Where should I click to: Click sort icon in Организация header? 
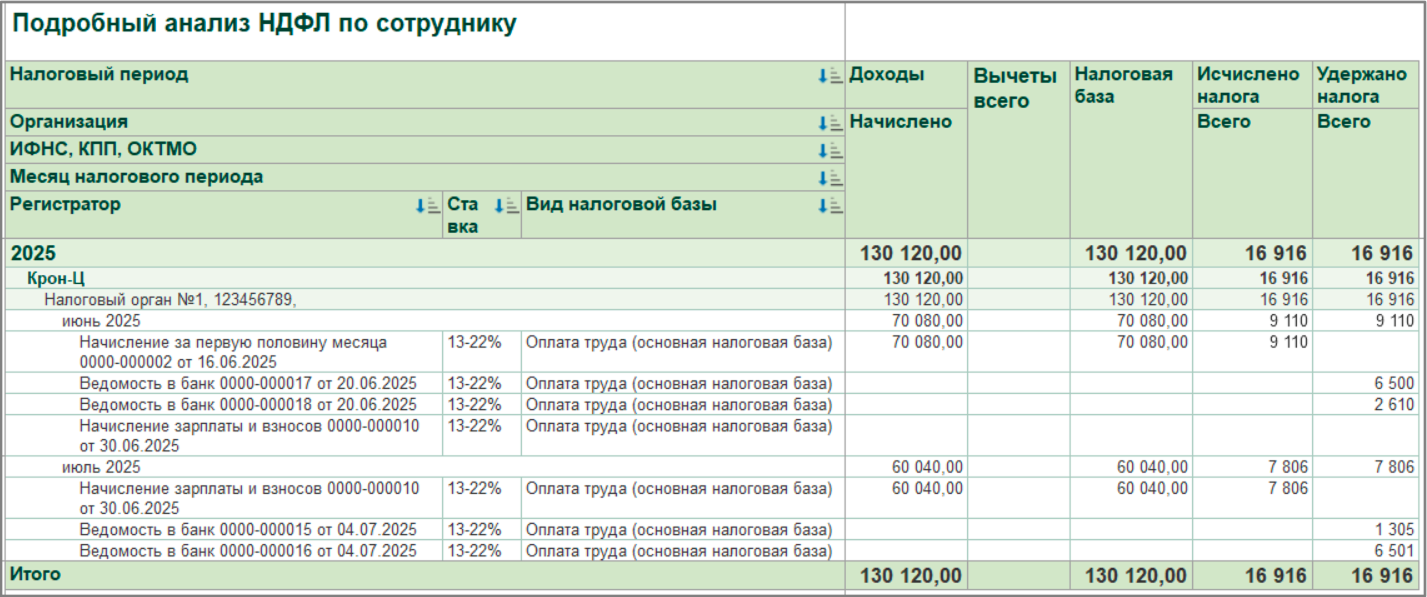829,123
